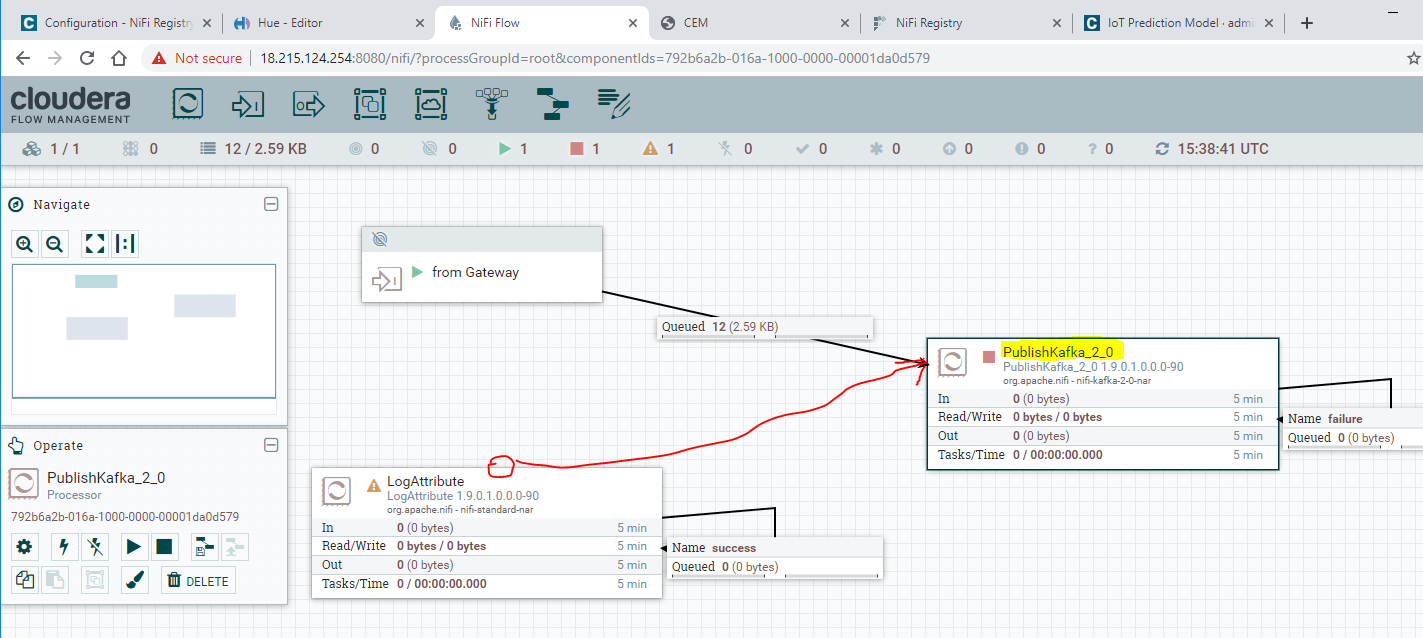1423x638 pixels.
Task: Select the Label toolbar icon
Action: tap(613, 104)
